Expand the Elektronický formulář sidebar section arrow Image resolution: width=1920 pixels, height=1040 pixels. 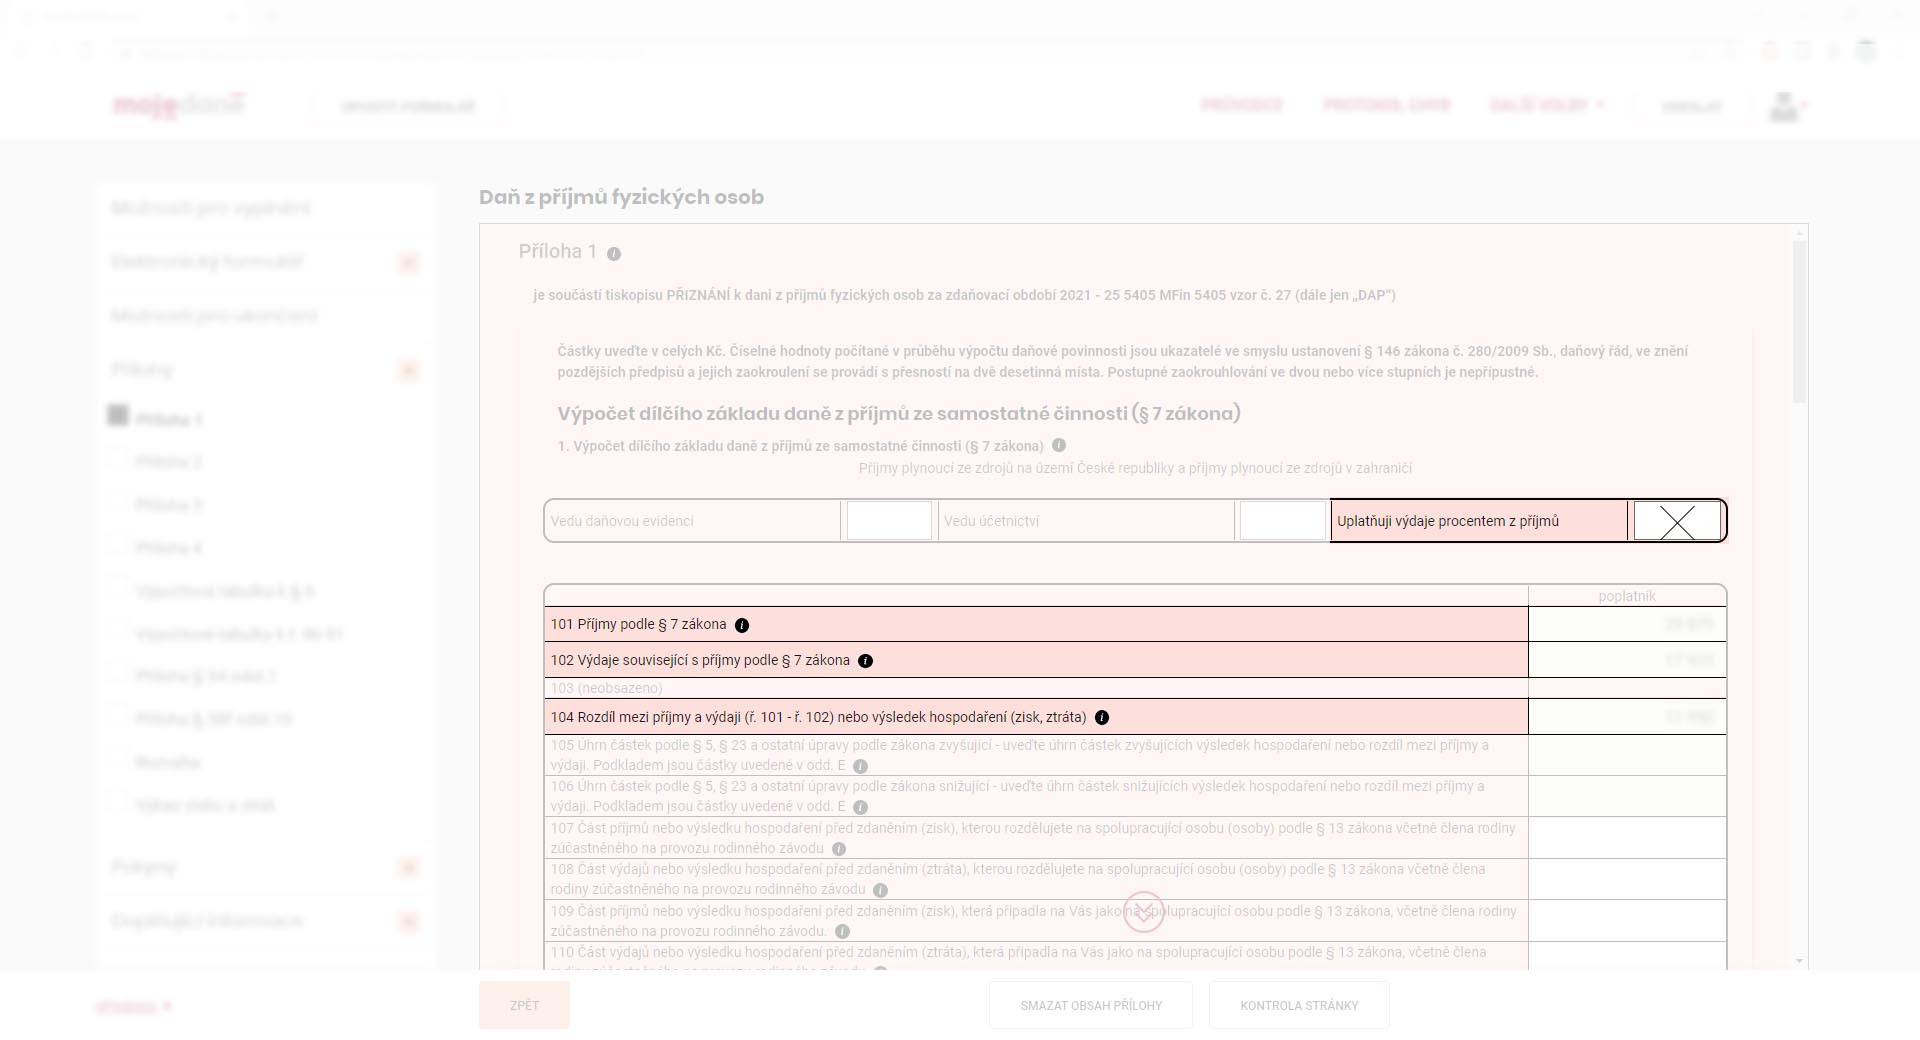408,263
